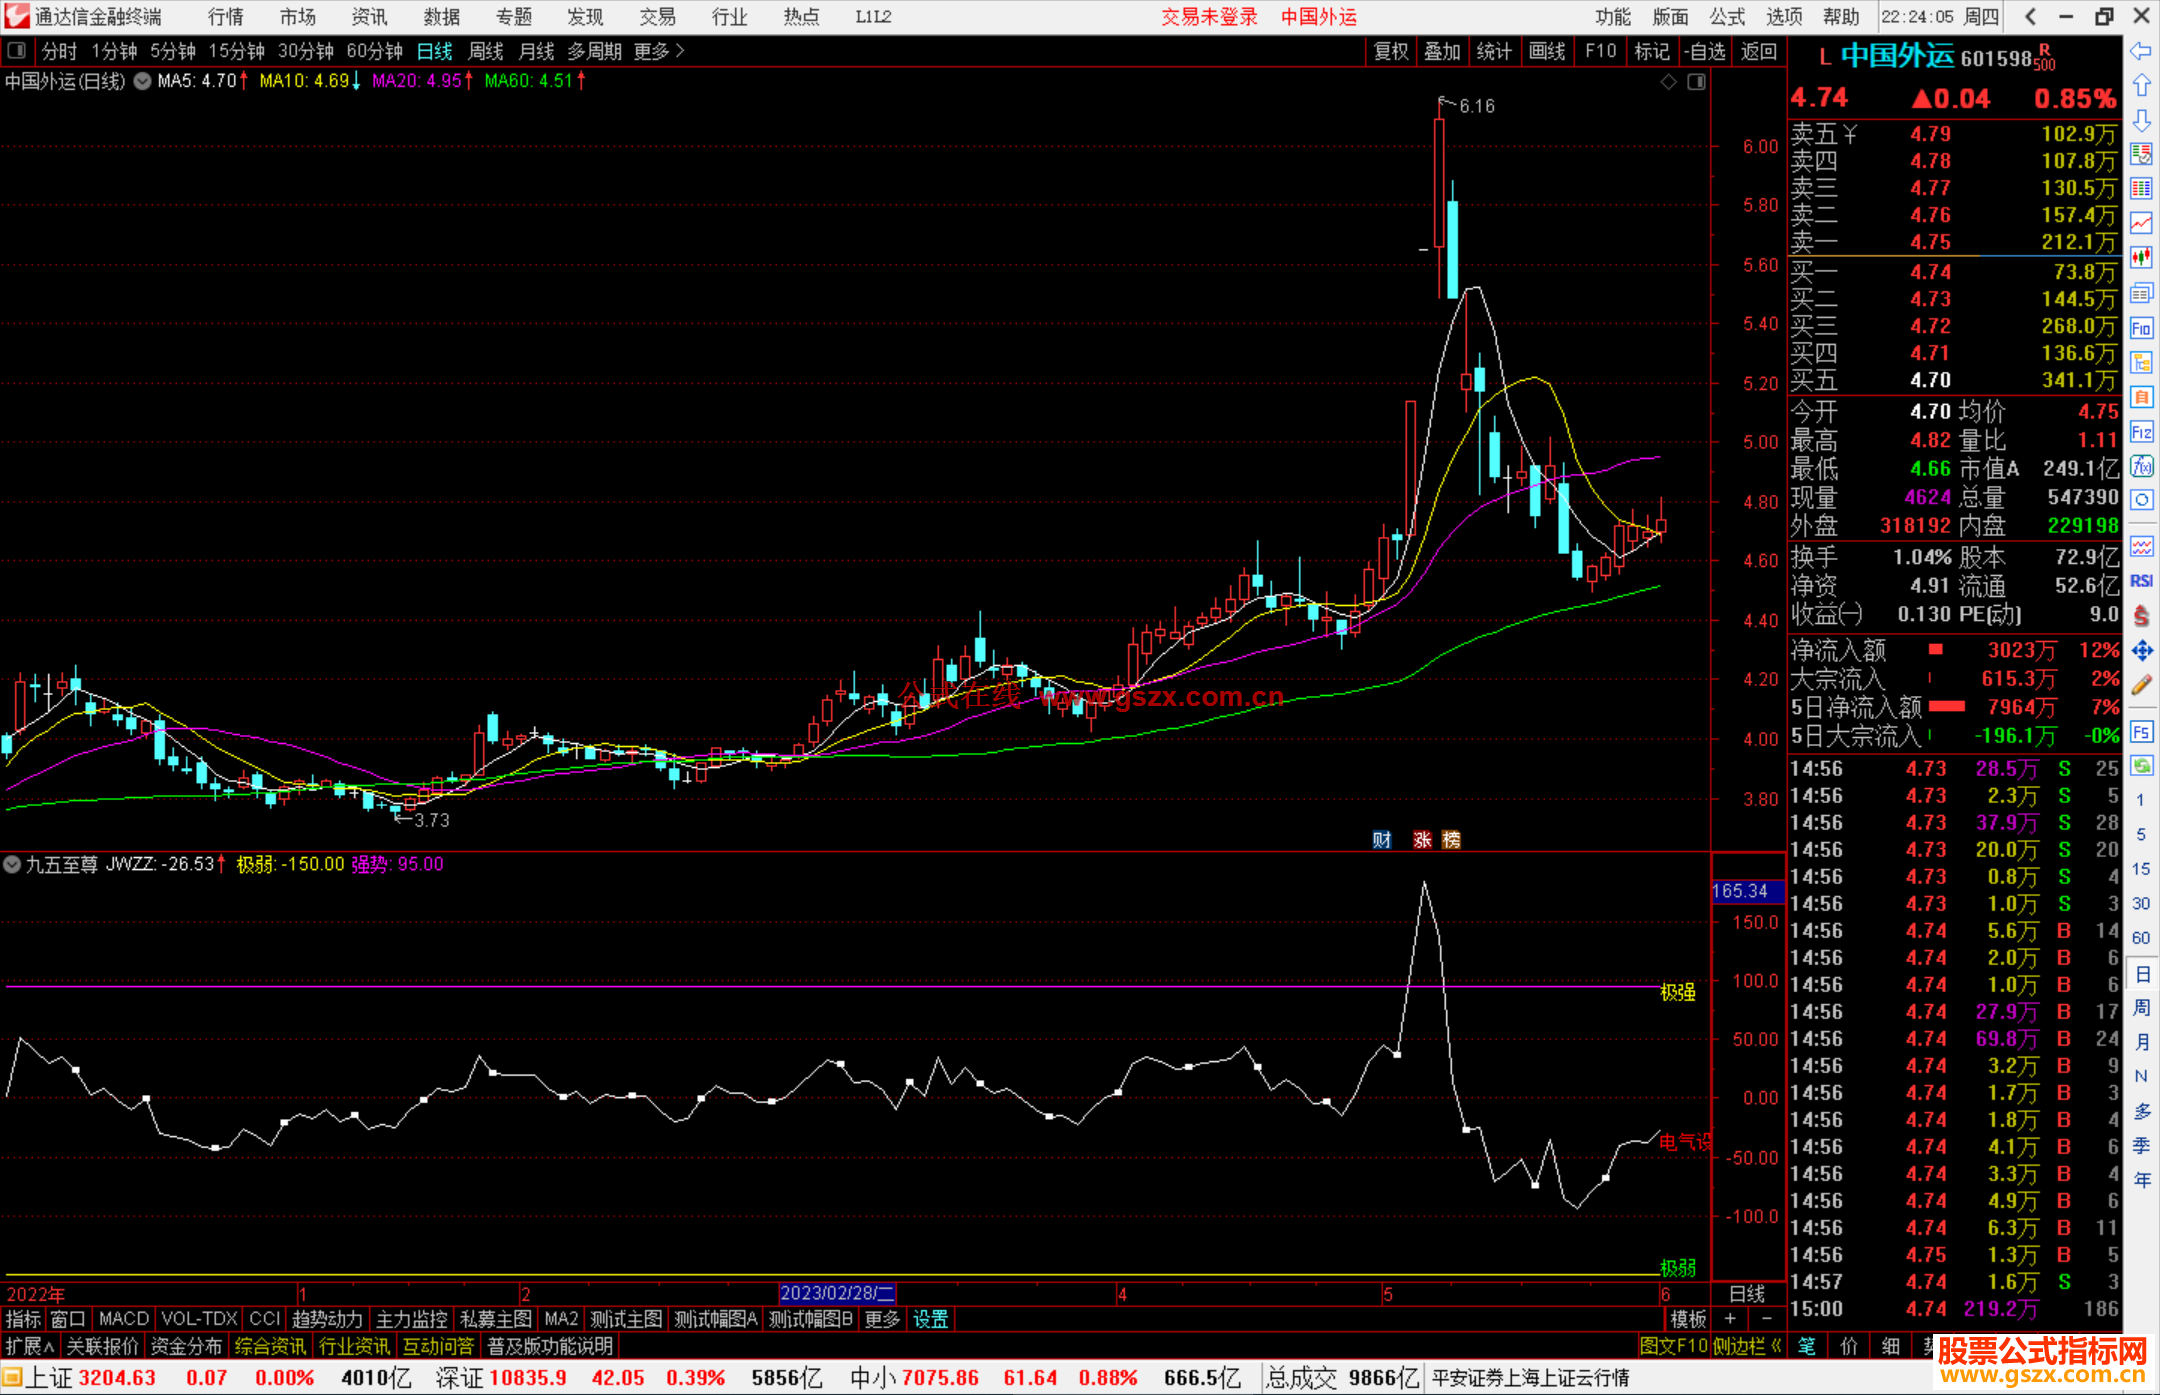This screenshot has width=2160, height=1395.
Task: Click the 交易未登录 link
Action: (1209, 17)
